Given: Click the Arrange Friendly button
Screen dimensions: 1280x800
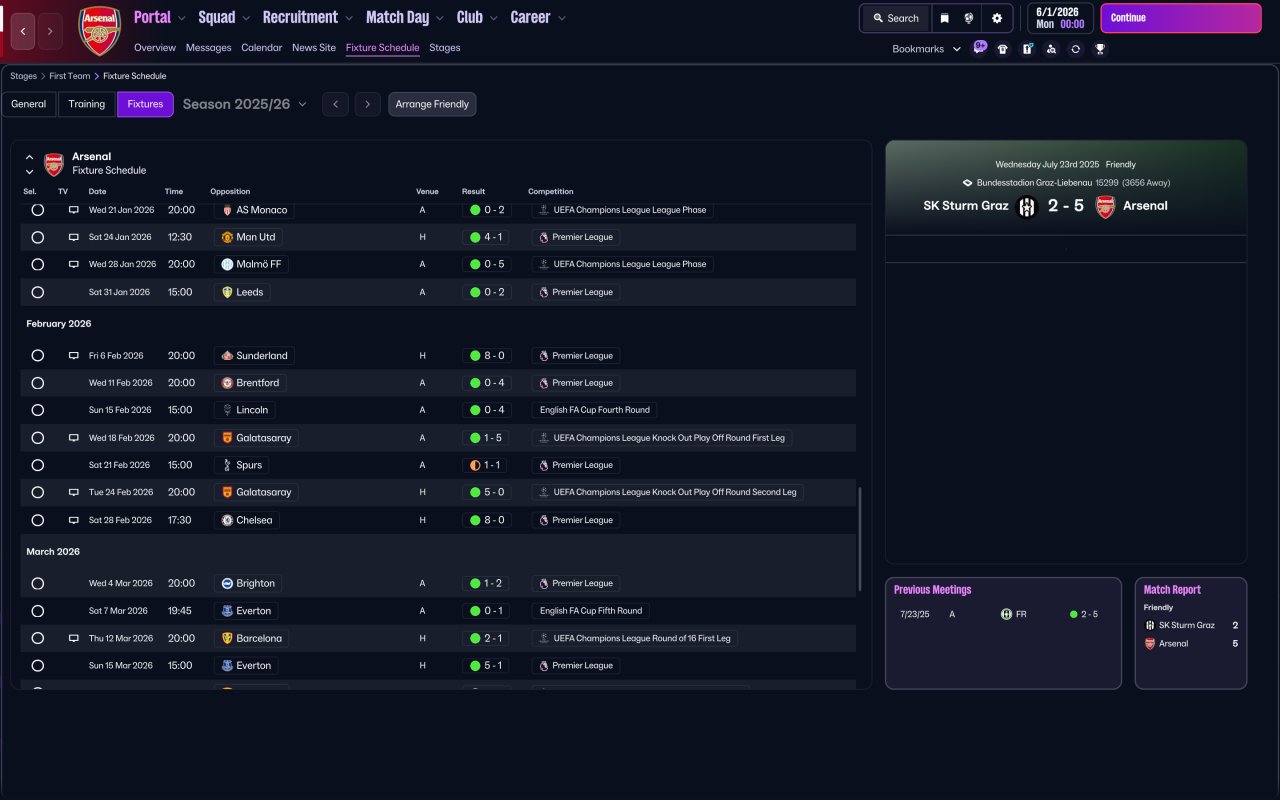Looking at the screenshot, I should click(x=432, y=104).
